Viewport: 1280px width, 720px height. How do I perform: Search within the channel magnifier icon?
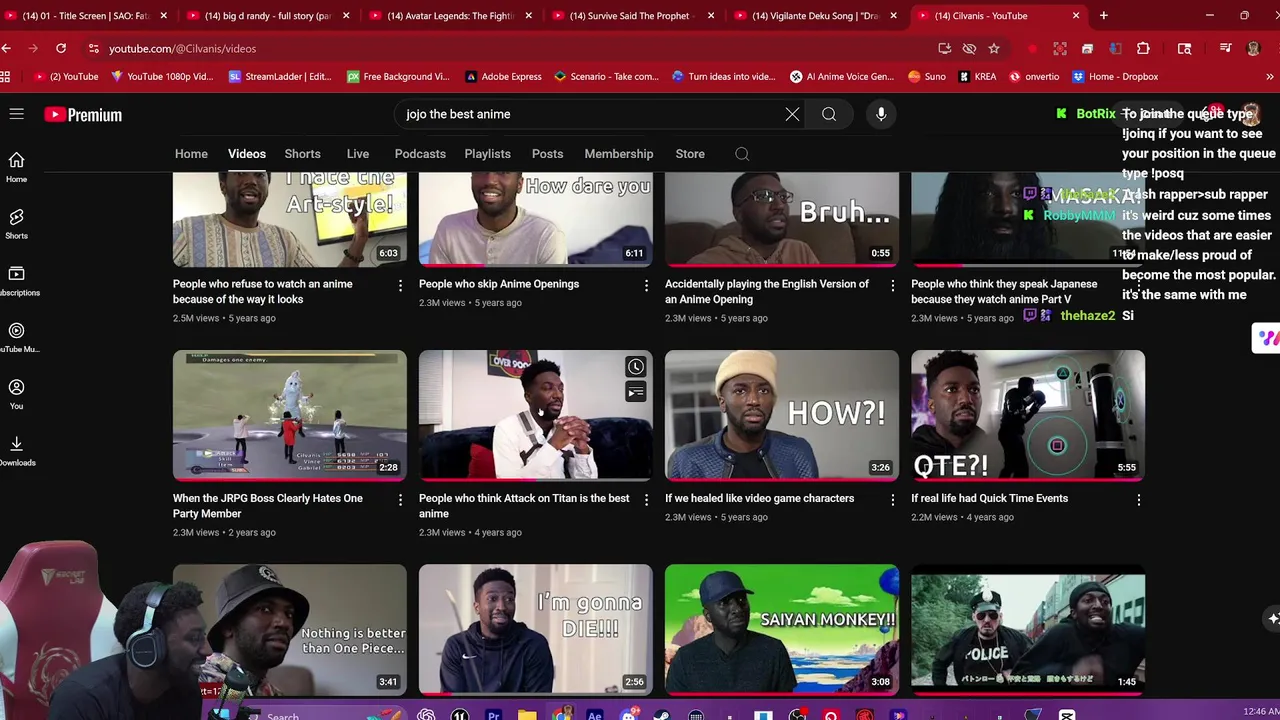pos(742,154)
